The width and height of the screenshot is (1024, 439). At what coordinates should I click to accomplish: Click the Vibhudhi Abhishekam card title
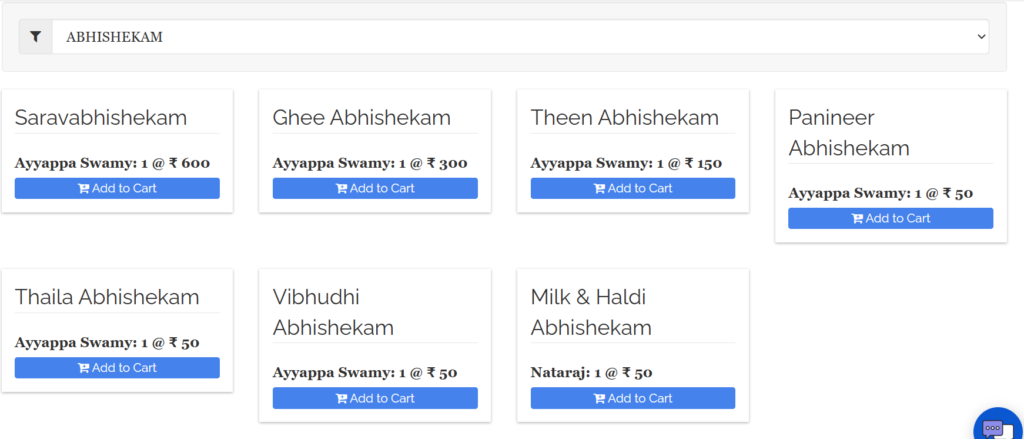pos(333,312)
